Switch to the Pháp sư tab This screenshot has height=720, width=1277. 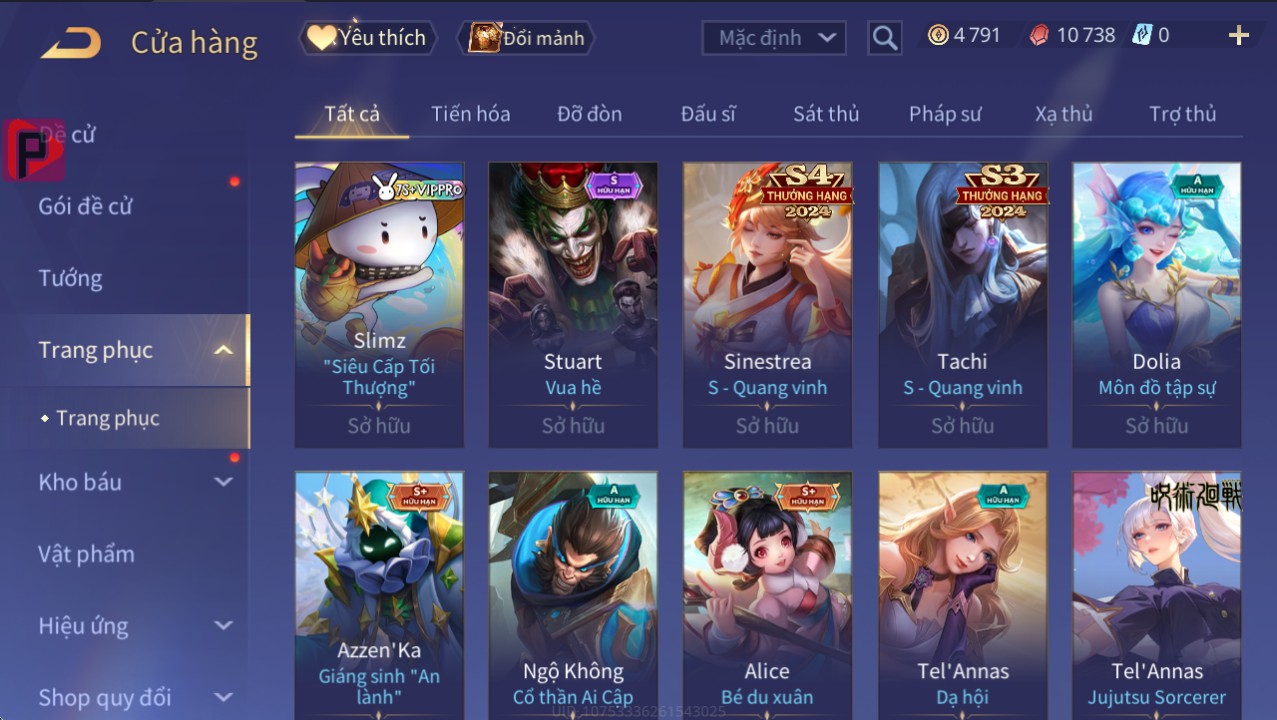click(x=945, y=114)
